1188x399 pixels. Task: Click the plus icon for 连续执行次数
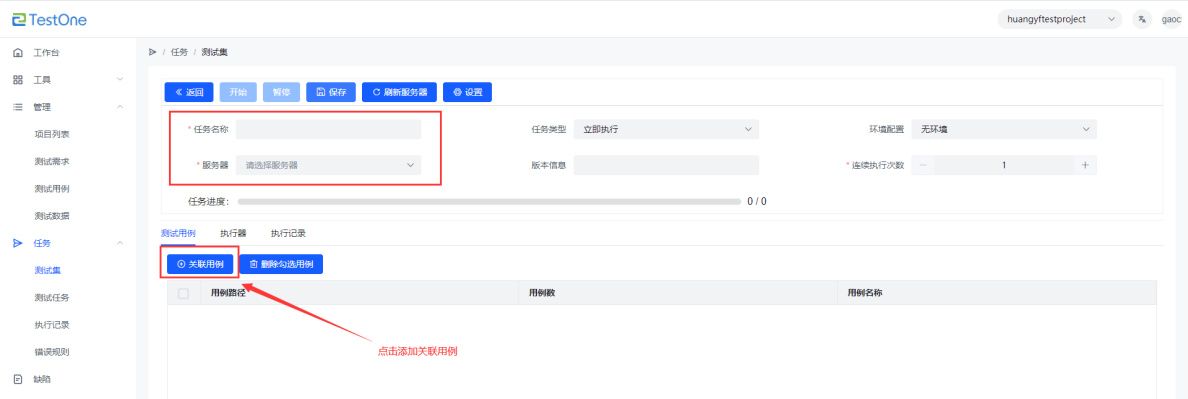(1085, 165)
